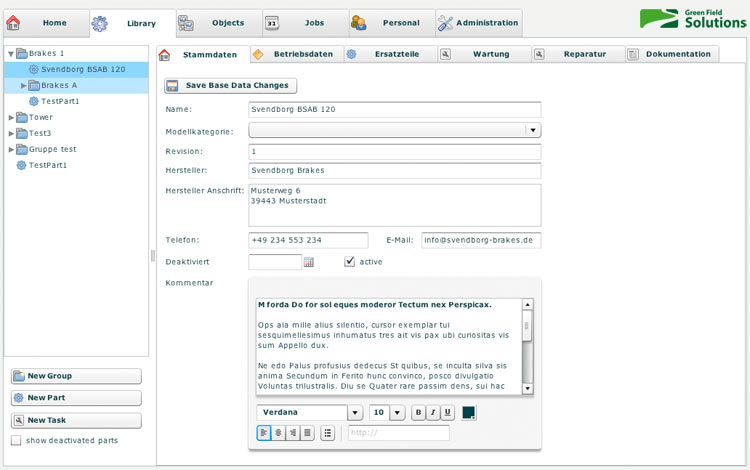Enable show deactivated parts
Image resolution: width=750 pixels, height=470 pixels.
[16, 440]
